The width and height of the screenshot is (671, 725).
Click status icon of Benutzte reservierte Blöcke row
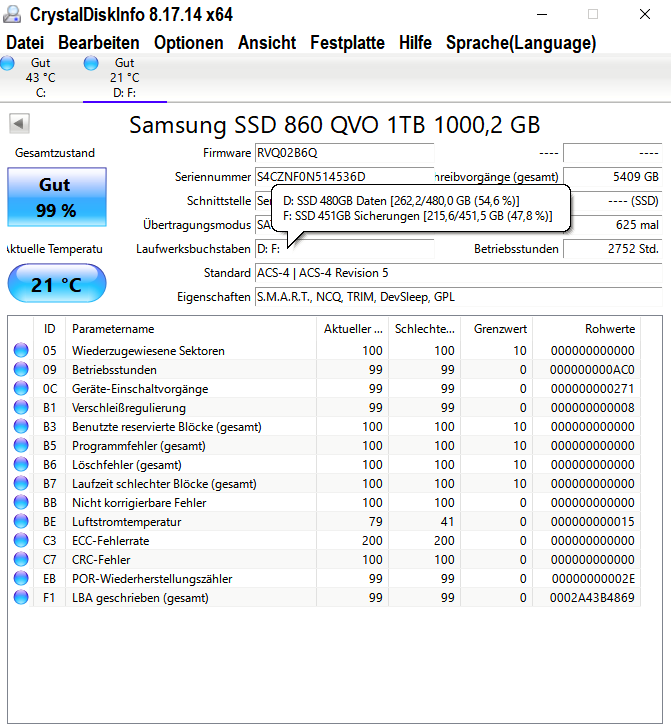[x=21, y=426]
